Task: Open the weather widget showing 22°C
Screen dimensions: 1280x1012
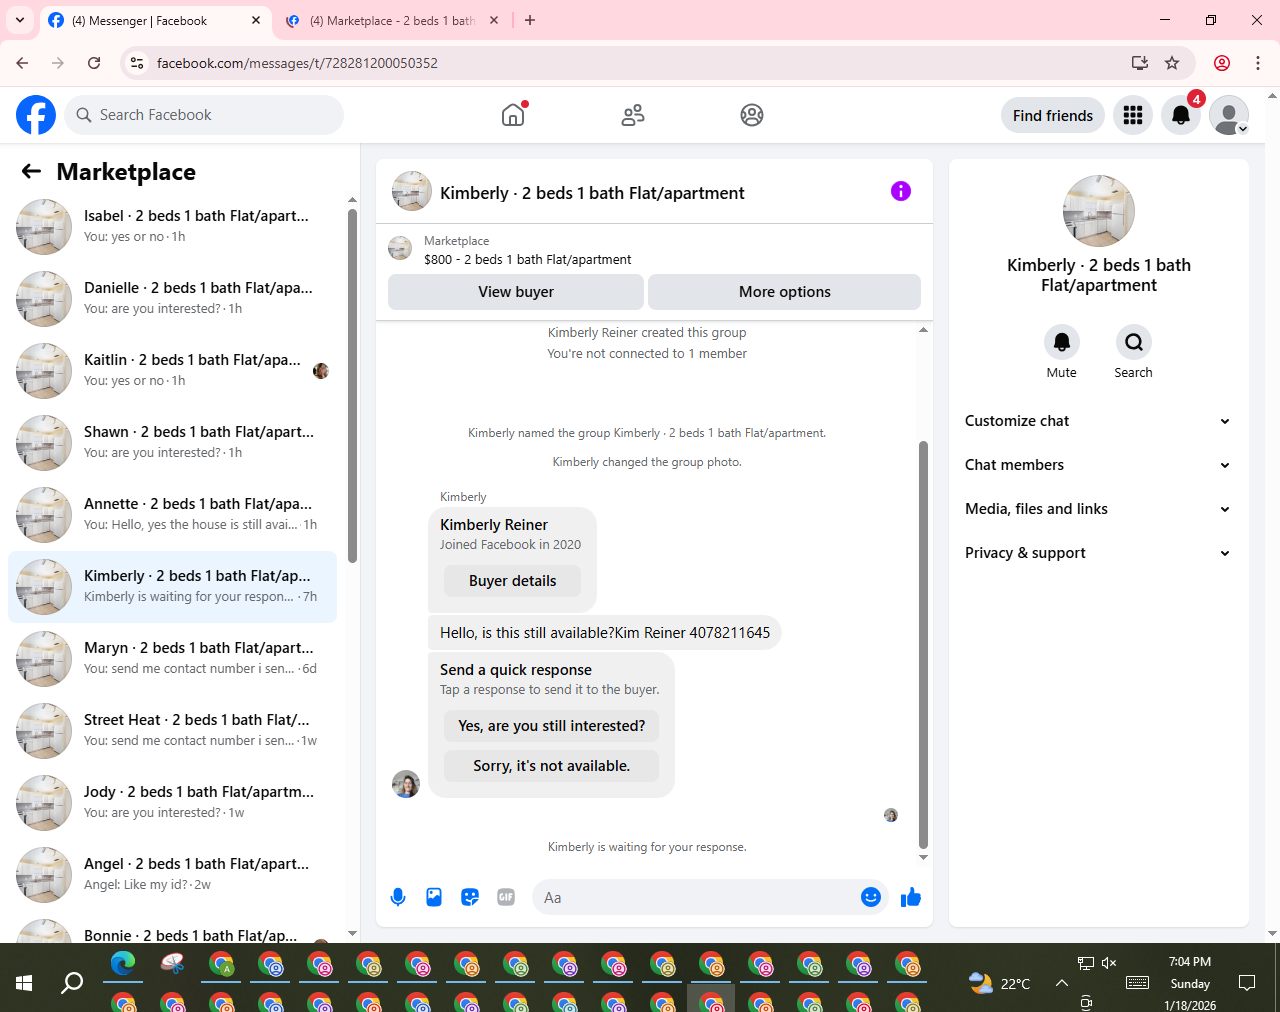Action: coord(999,983)
